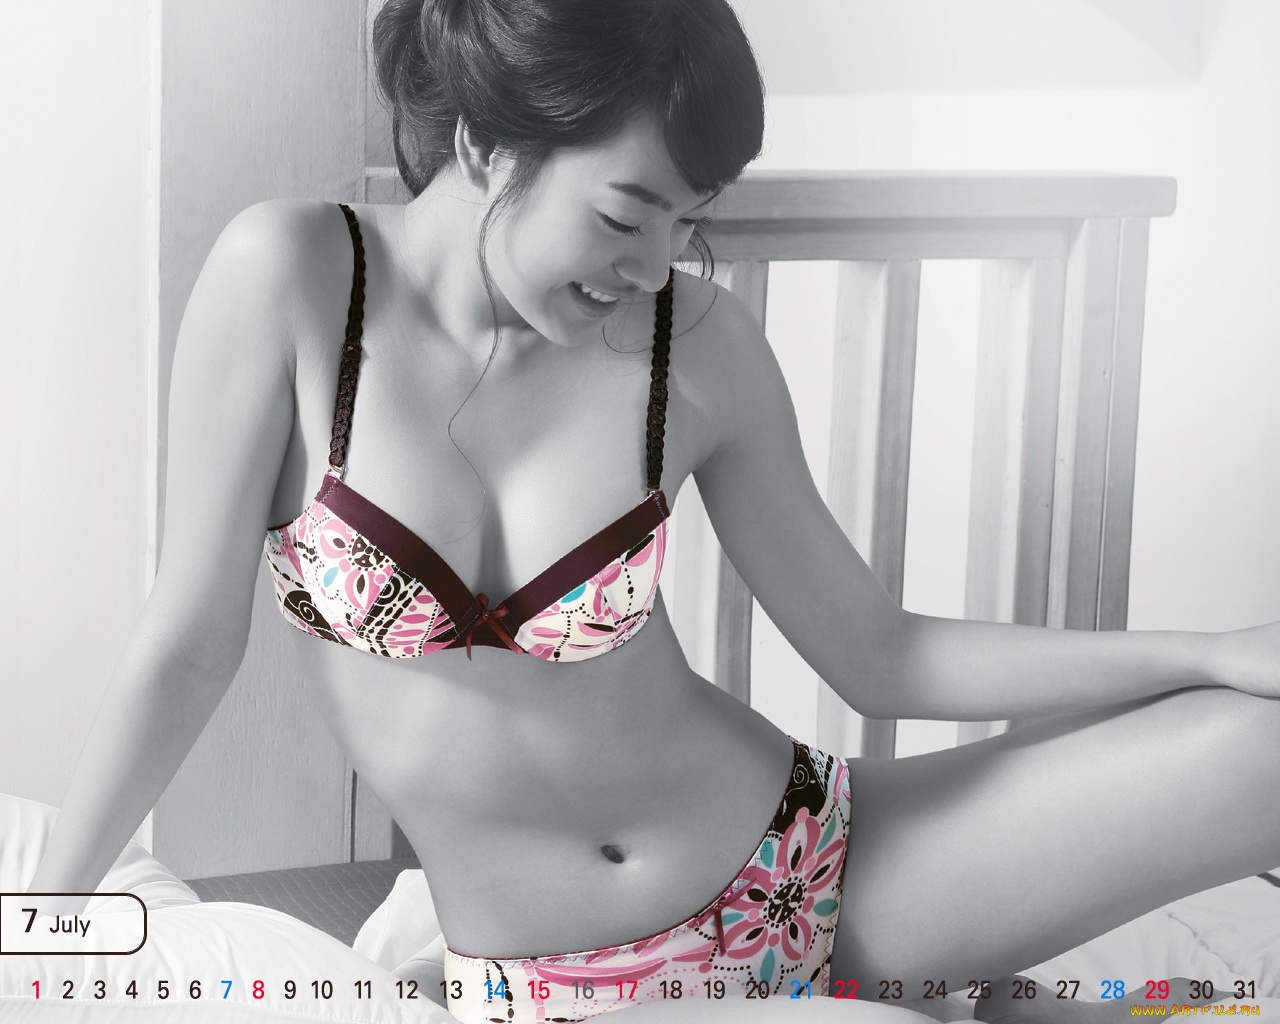Click date 31 at the row end
This screenshot has width=1280, height=1024.
1244,988
